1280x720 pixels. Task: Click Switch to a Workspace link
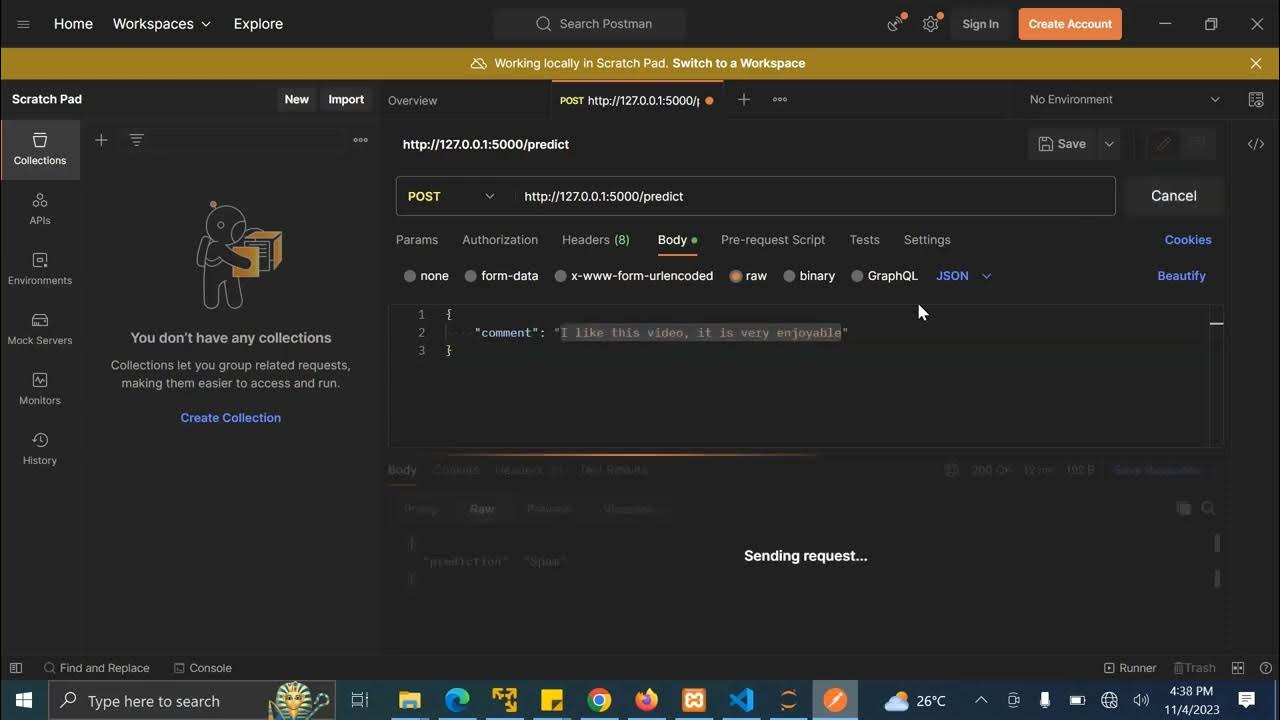coord(739,63)
